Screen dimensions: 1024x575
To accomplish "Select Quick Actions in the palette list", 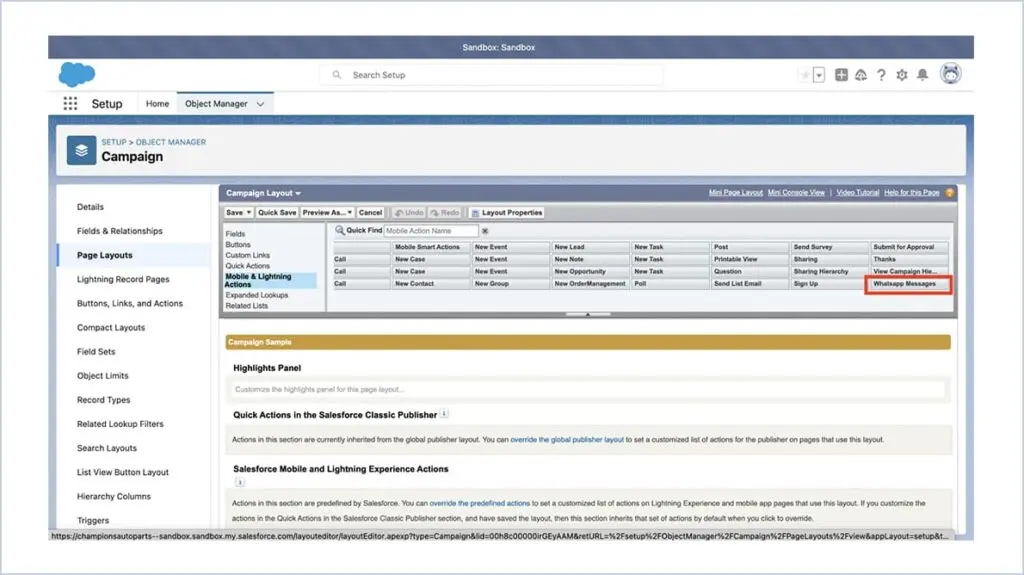I will tap(248, 266).
